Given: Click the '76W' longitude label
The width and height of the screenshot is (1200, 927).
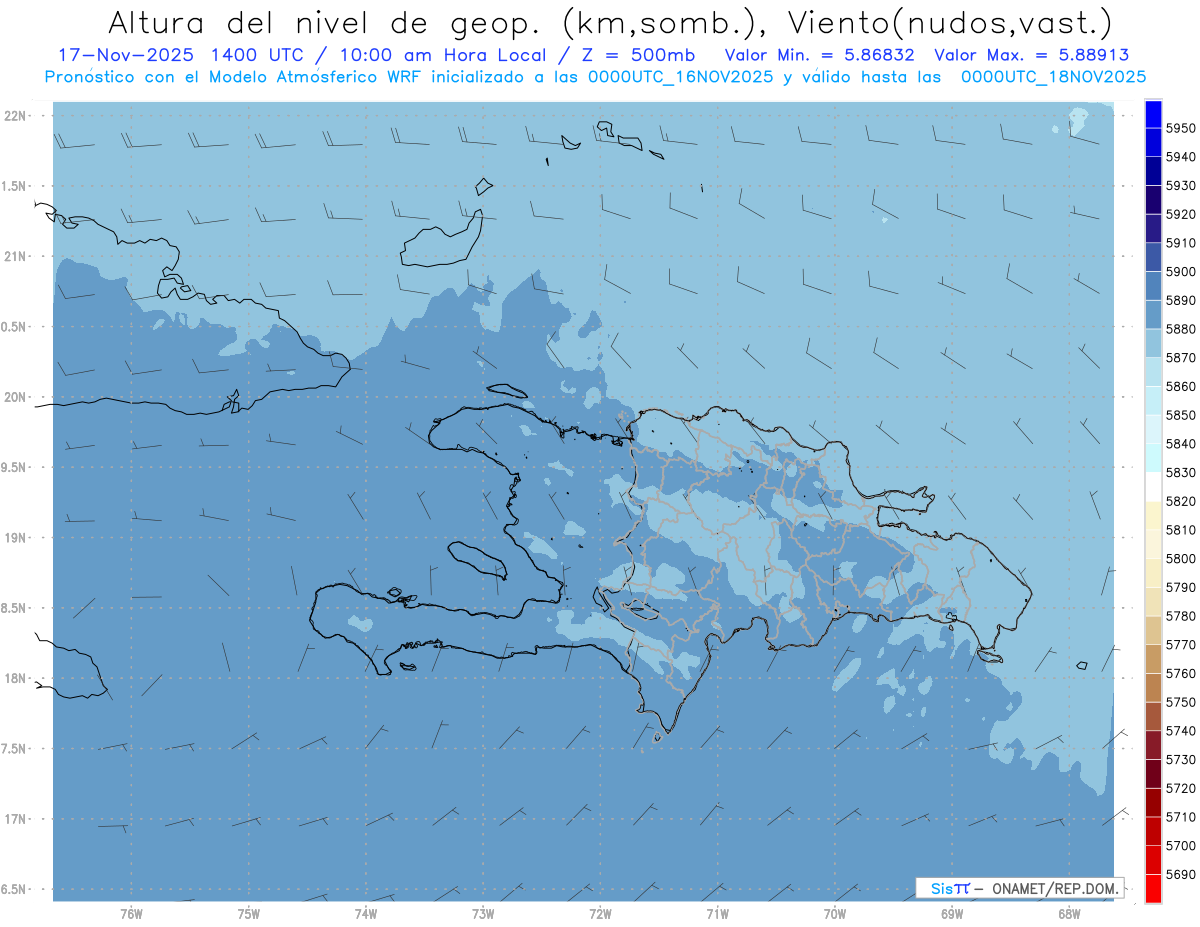Looking at the screenshot, I should (131, 913).
